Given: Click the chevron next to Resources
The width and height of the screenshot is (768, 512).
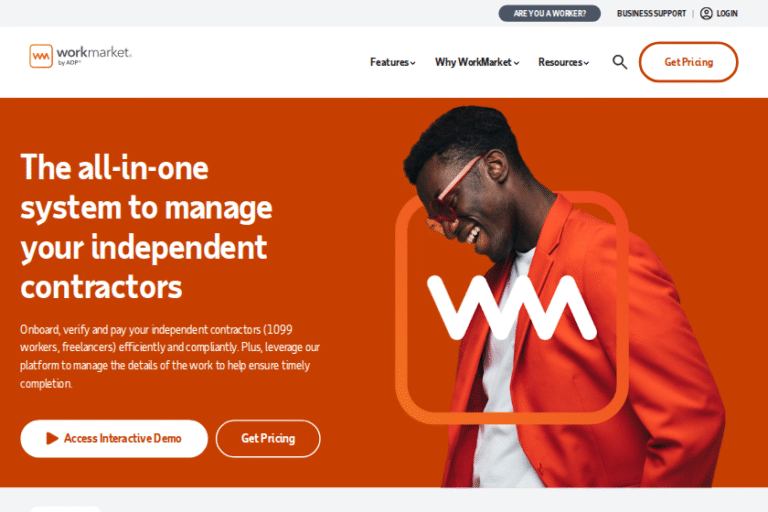Looking at the screenshot, I should [x=586, y=63].
